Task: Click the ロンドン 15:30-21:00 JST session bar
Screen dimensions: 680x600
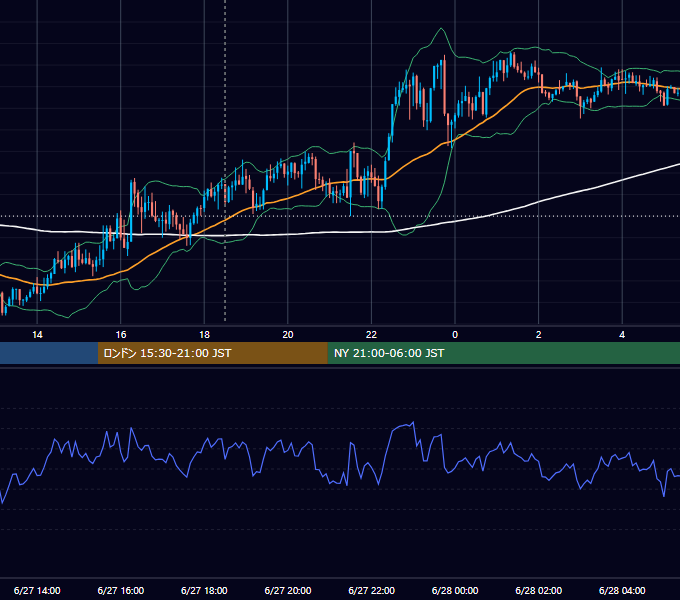Action: click(212, 353)
